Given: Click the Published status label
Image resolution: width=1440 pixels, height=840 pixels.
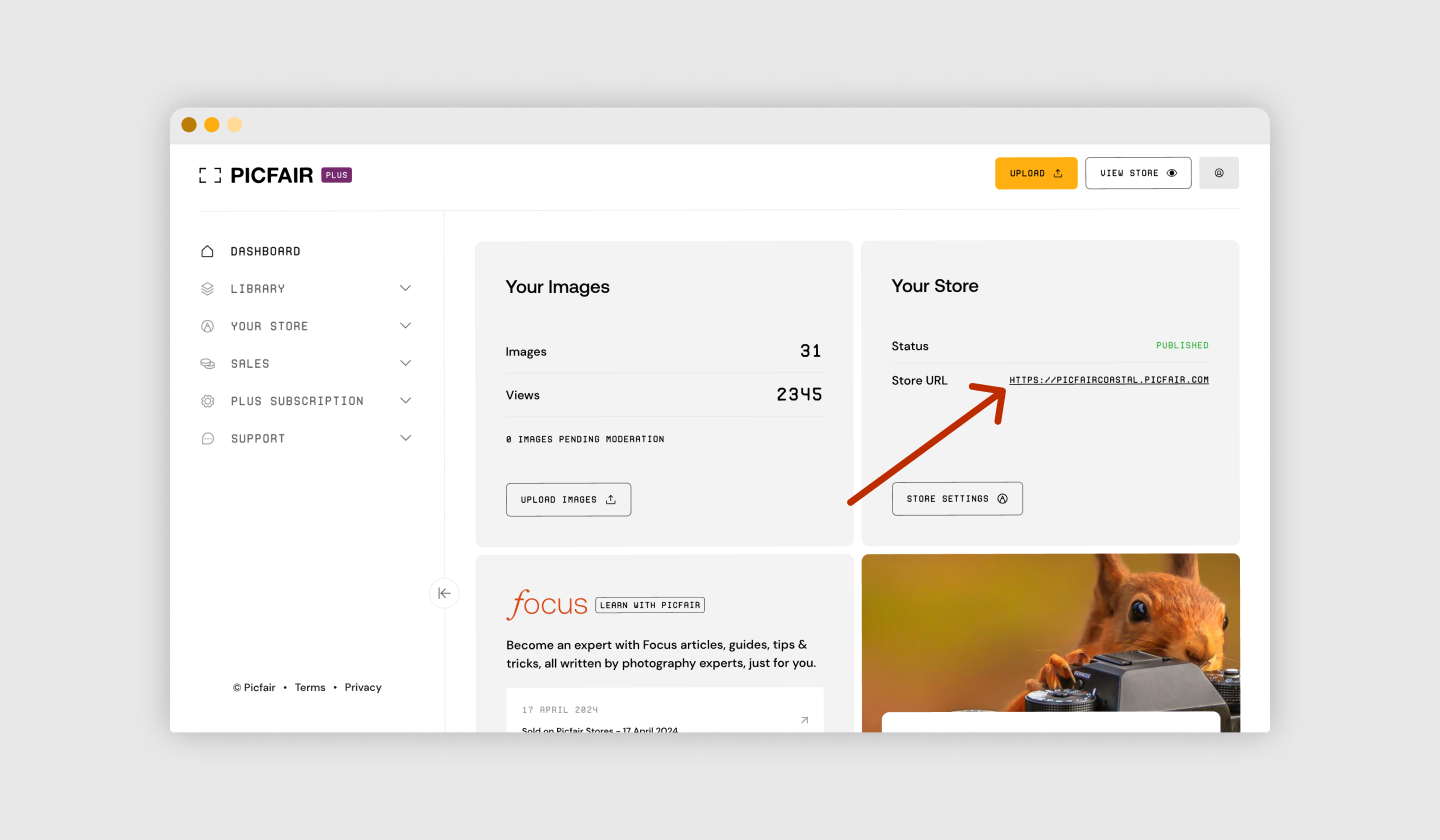Looking at the screenshot, I should (x=1182, y=345).
